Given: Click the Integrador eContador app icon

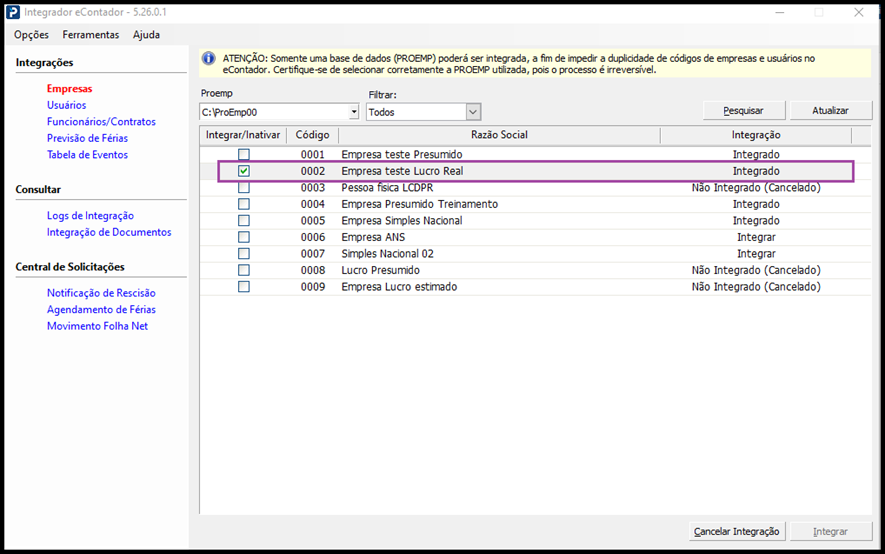Looking at the screenshot, I should tap(13, 13).
